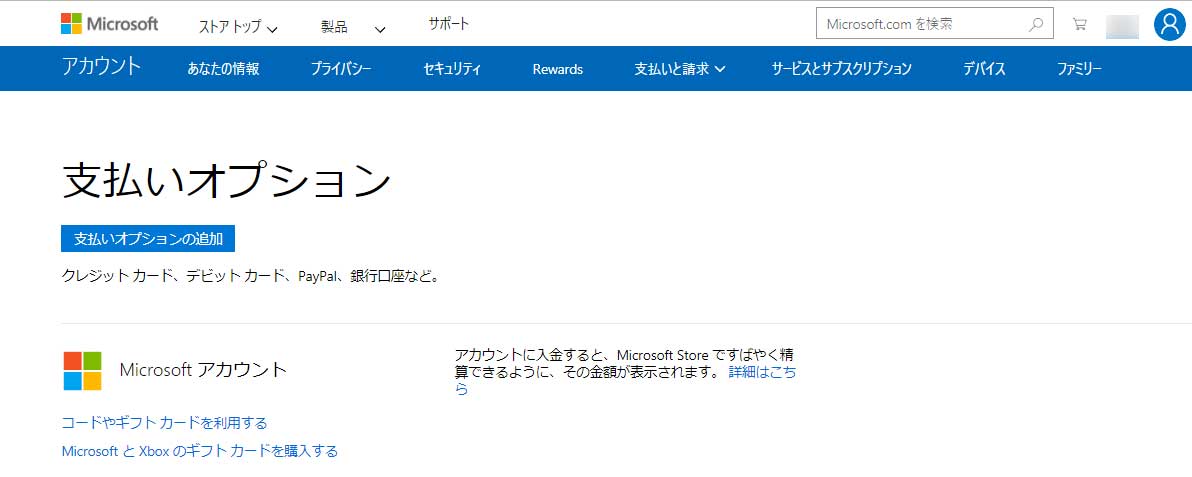Image resolution: width=1192 pixels, height=477 pixels.
Task: Open the サポート menu item
Action: 448,24
